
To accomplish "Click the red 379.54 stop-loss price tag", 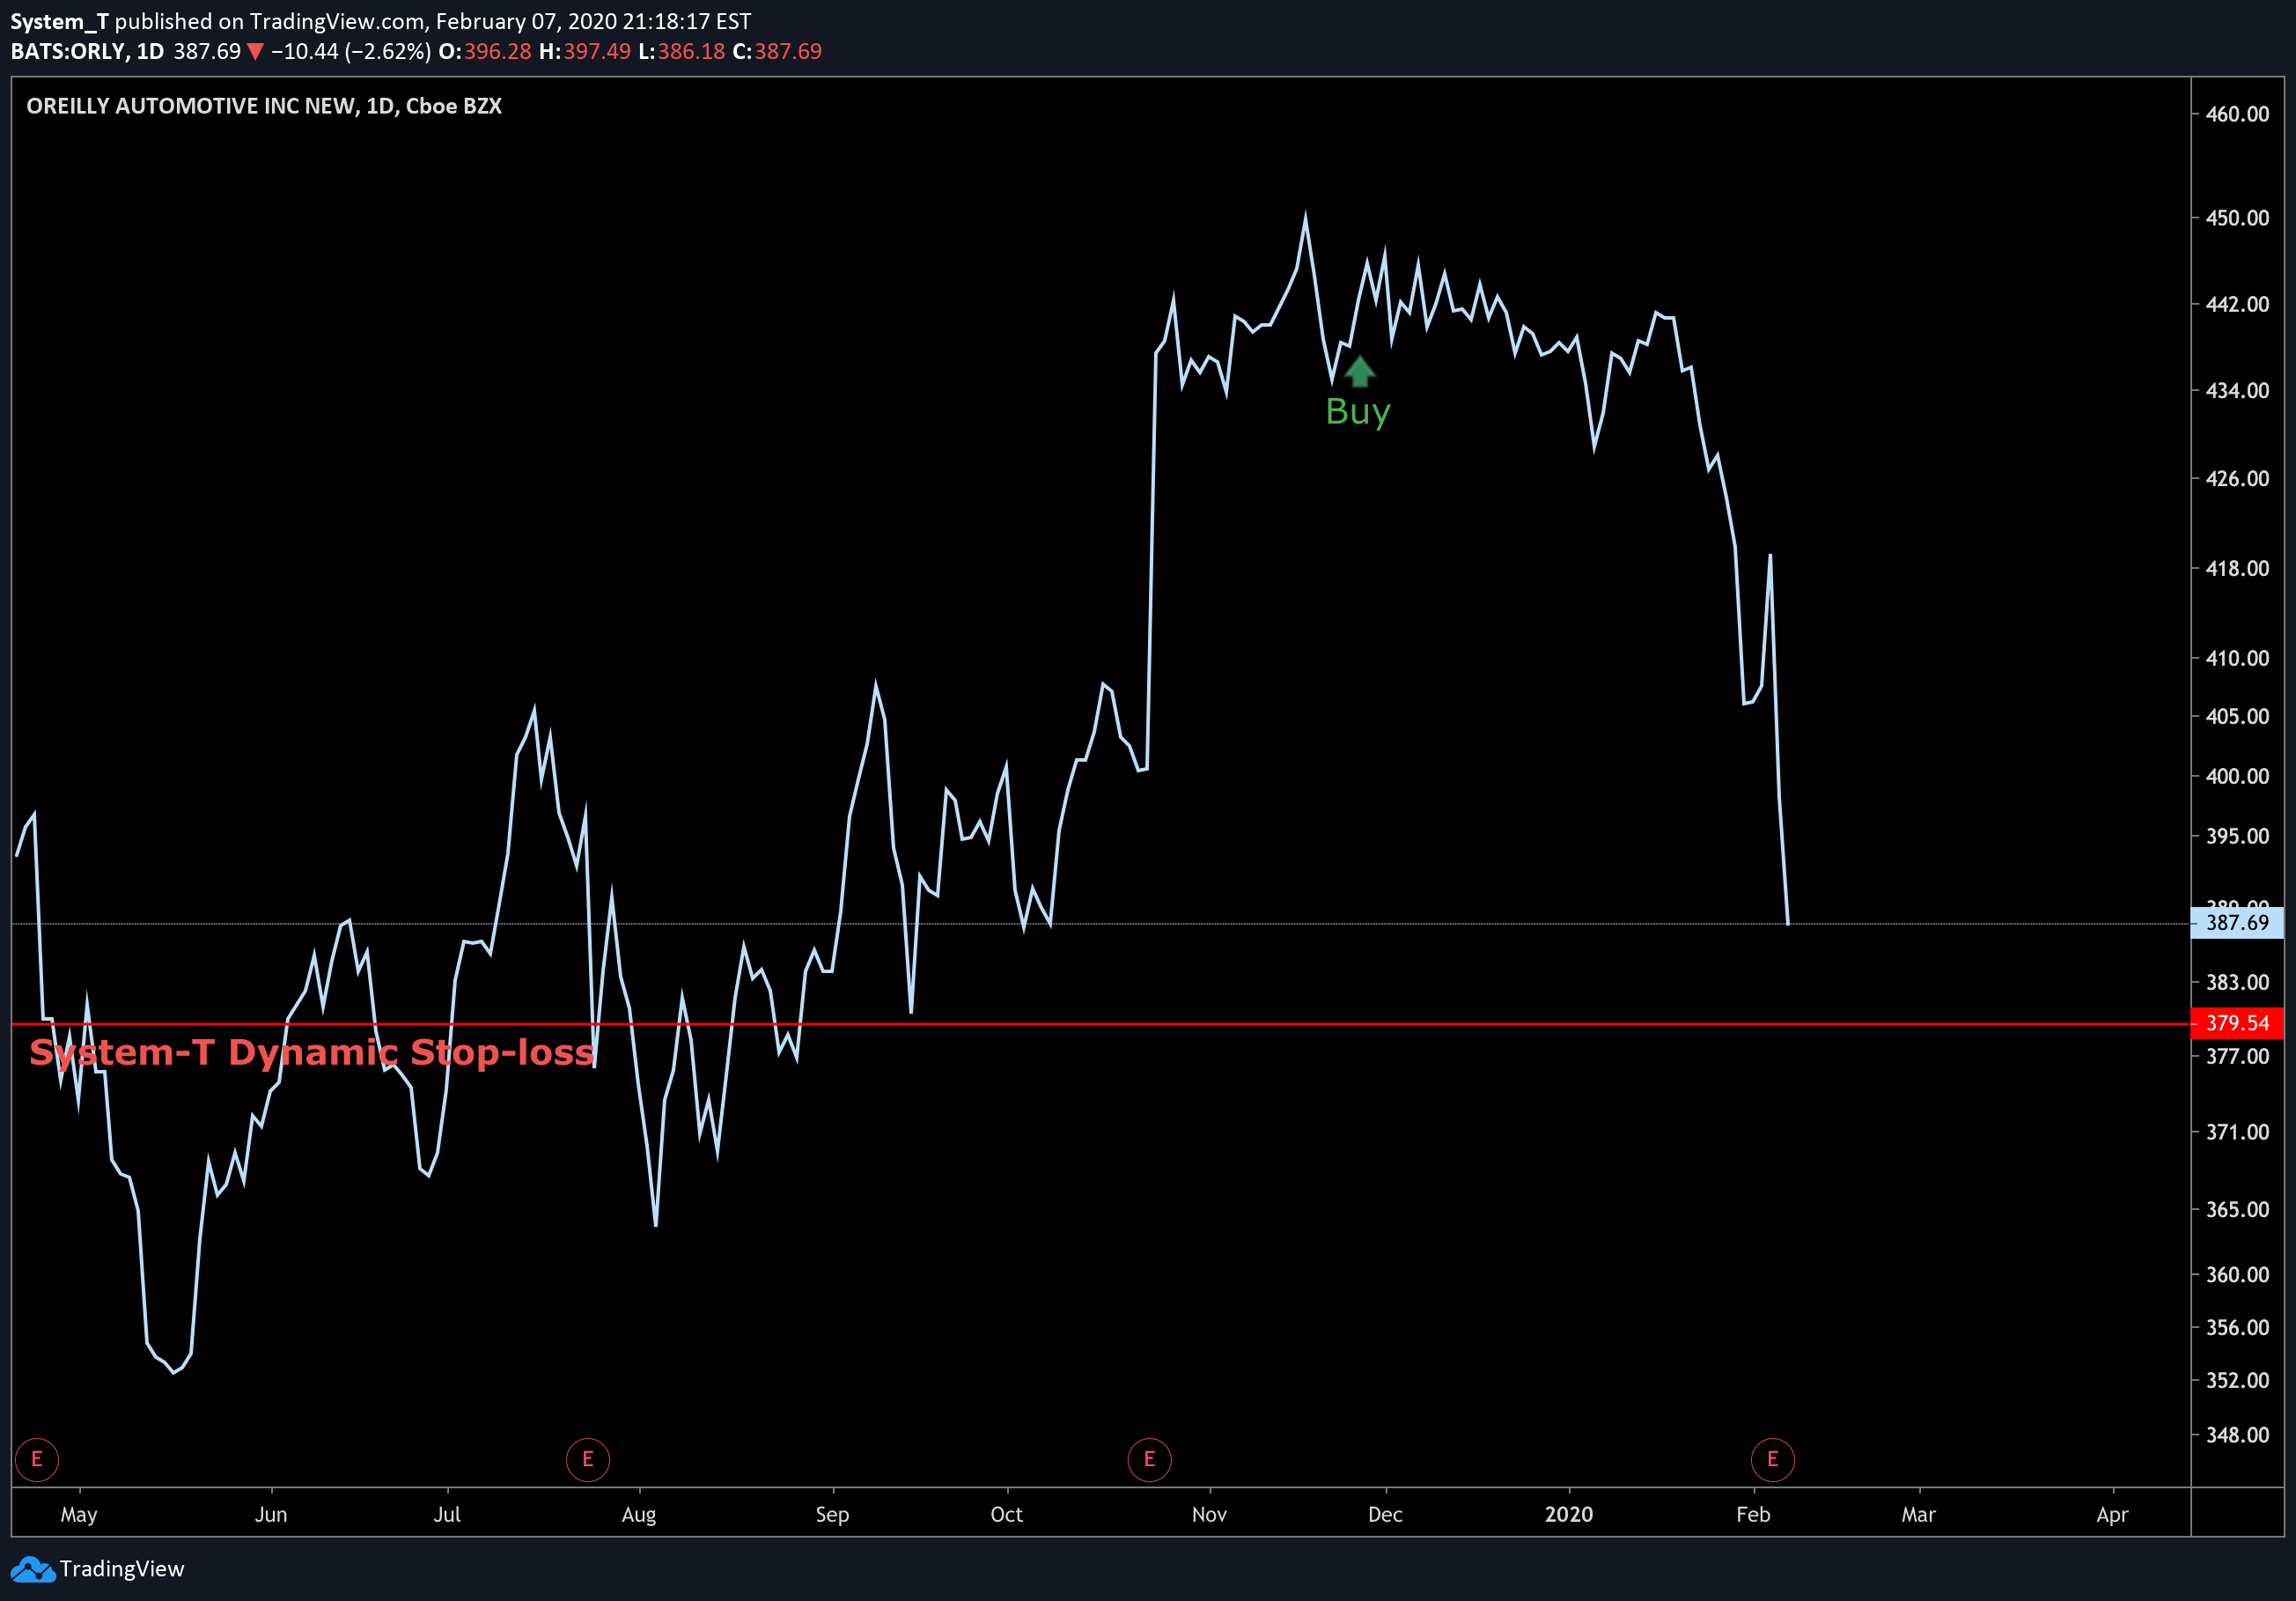I will [x=2238, y=1023].
